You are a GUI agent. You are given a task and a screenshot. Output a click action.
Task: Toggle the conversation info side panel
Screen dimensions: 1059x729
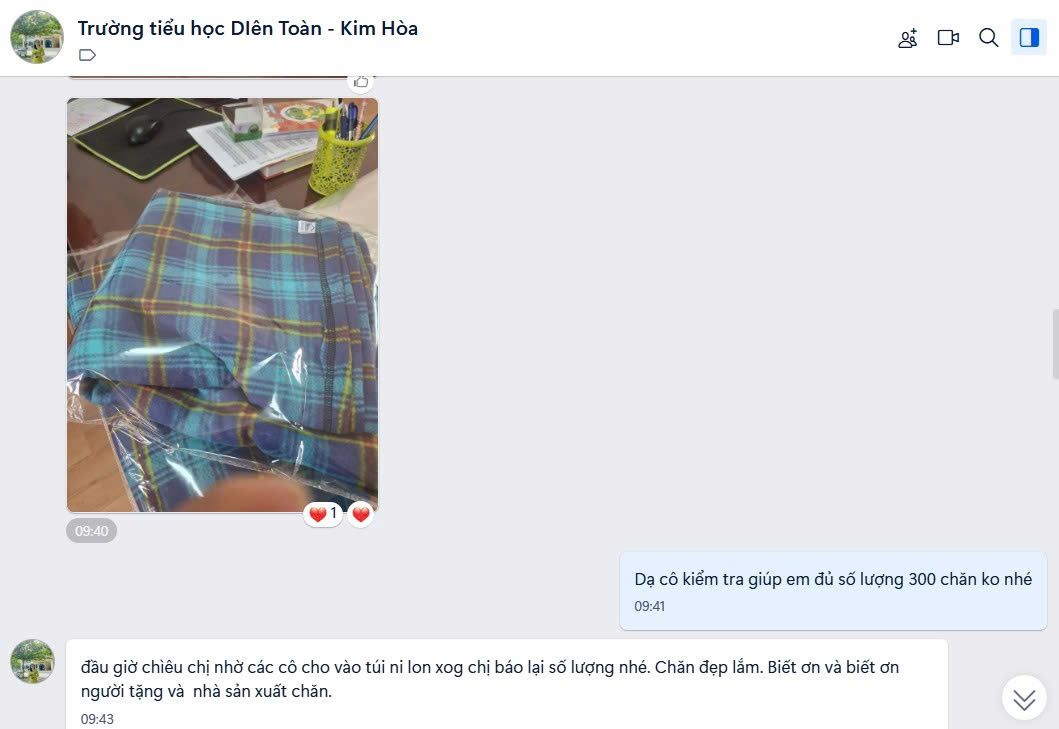coord(1029,38)
